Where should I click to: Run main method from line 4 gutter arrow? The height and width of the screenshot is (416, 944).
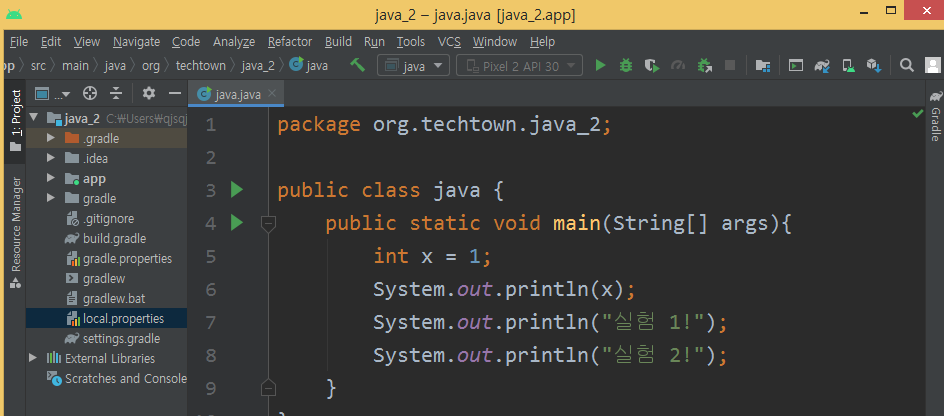(237, 223)
